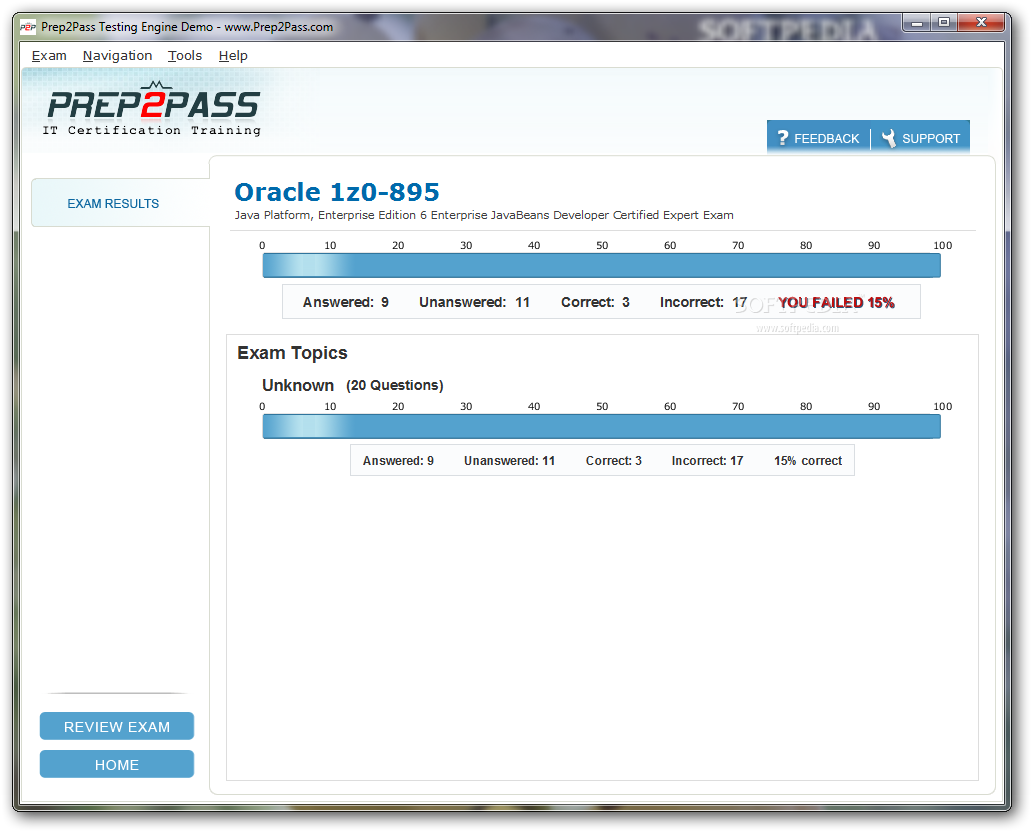Click the YOU FAILED 15% result text

(x=836, y=303)
